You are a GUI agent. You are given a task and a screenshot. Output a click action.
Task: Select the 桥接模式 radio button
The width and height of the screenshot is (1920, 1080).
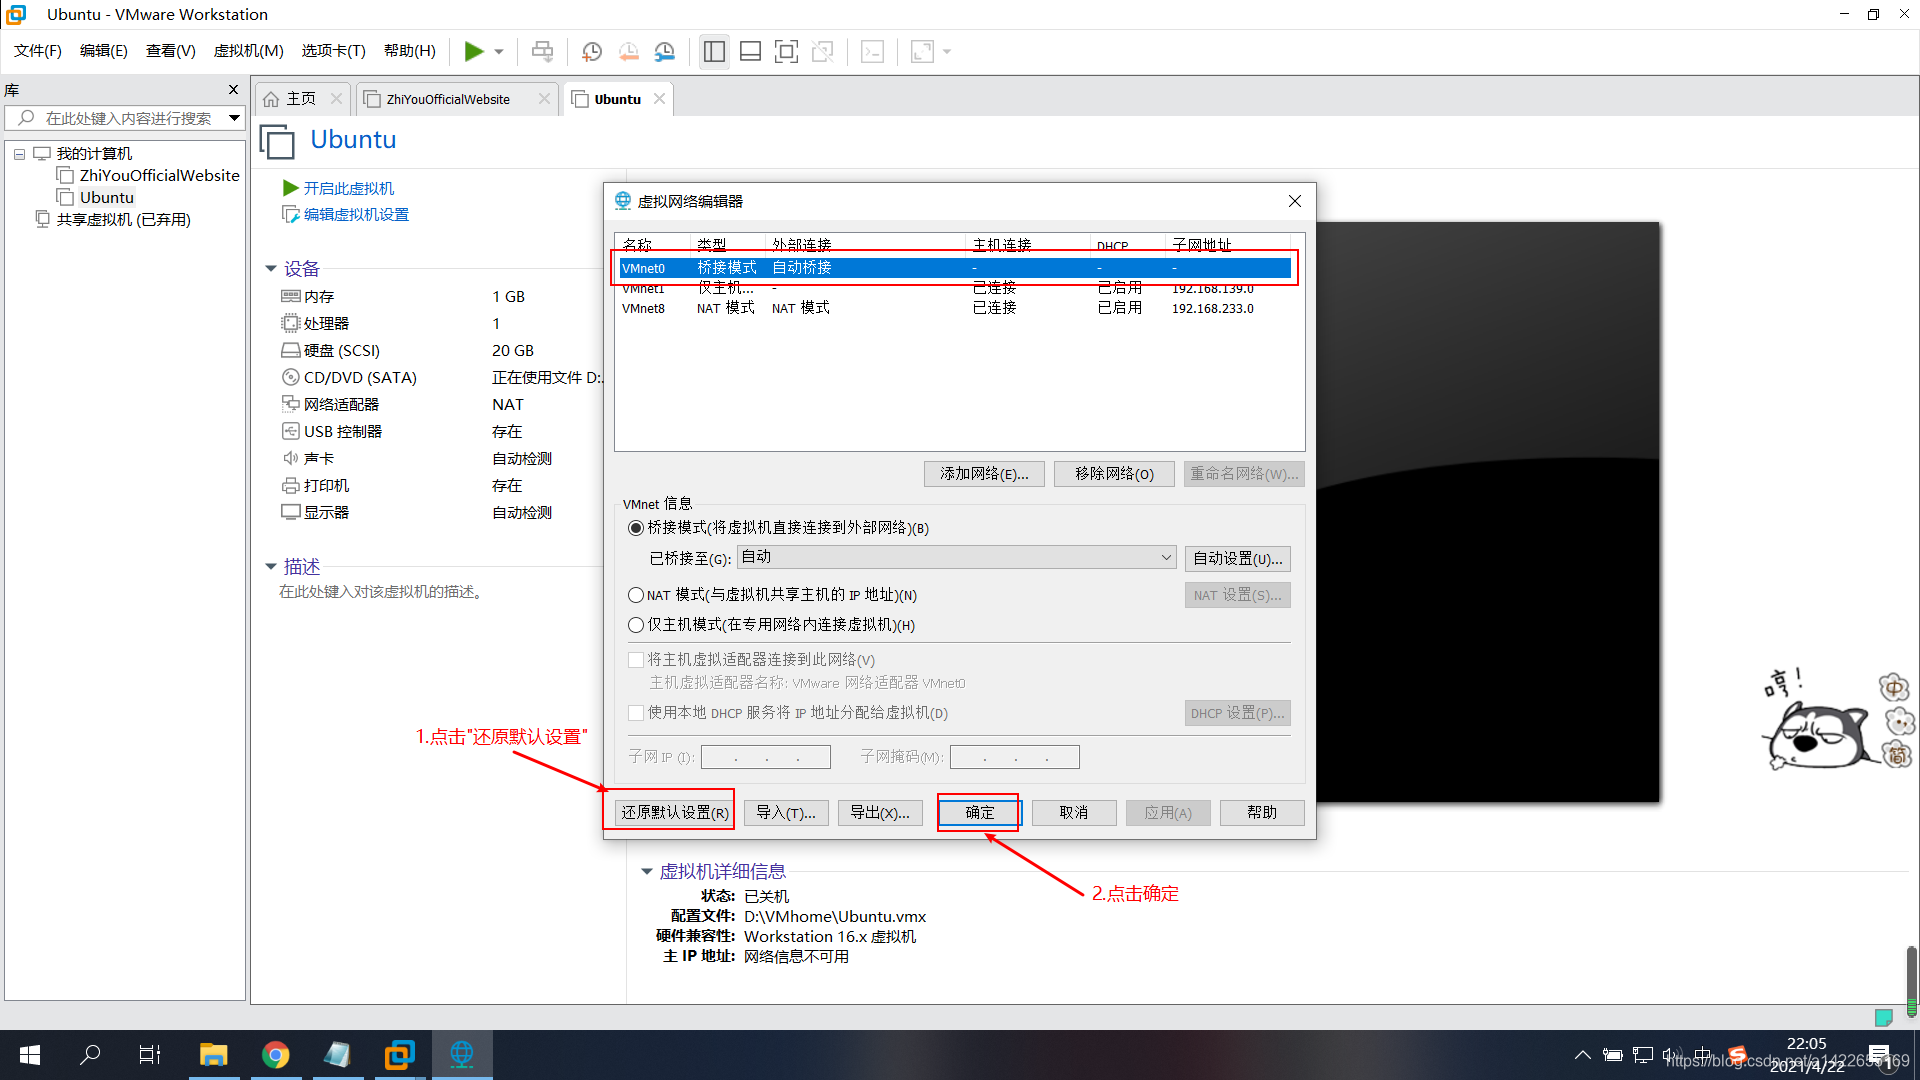click(636, 528)
